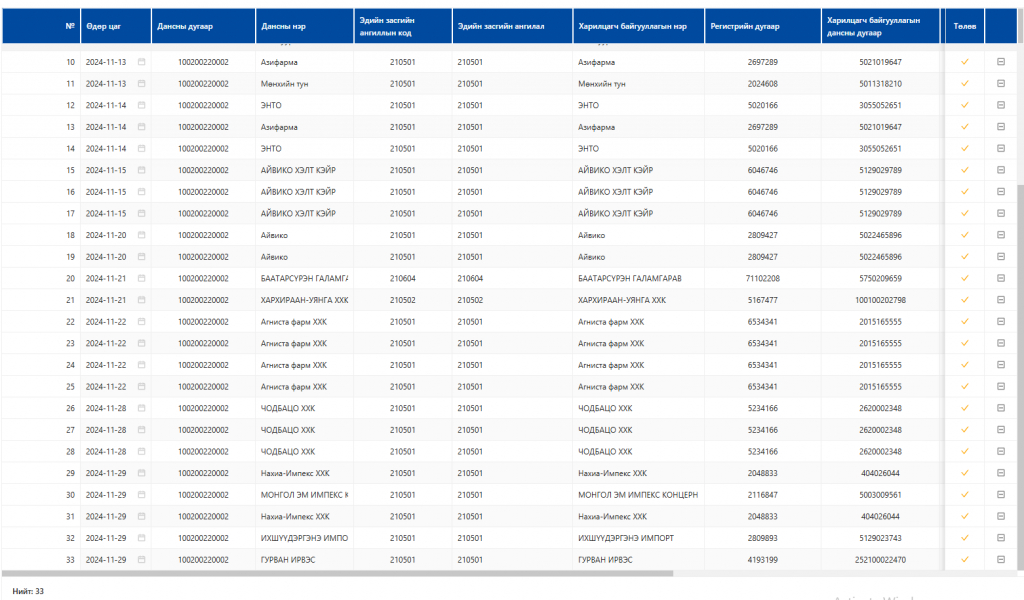1024x600 pixels.
Task: Select date 2024-11-21 in row 20
Action: (106, 278)
